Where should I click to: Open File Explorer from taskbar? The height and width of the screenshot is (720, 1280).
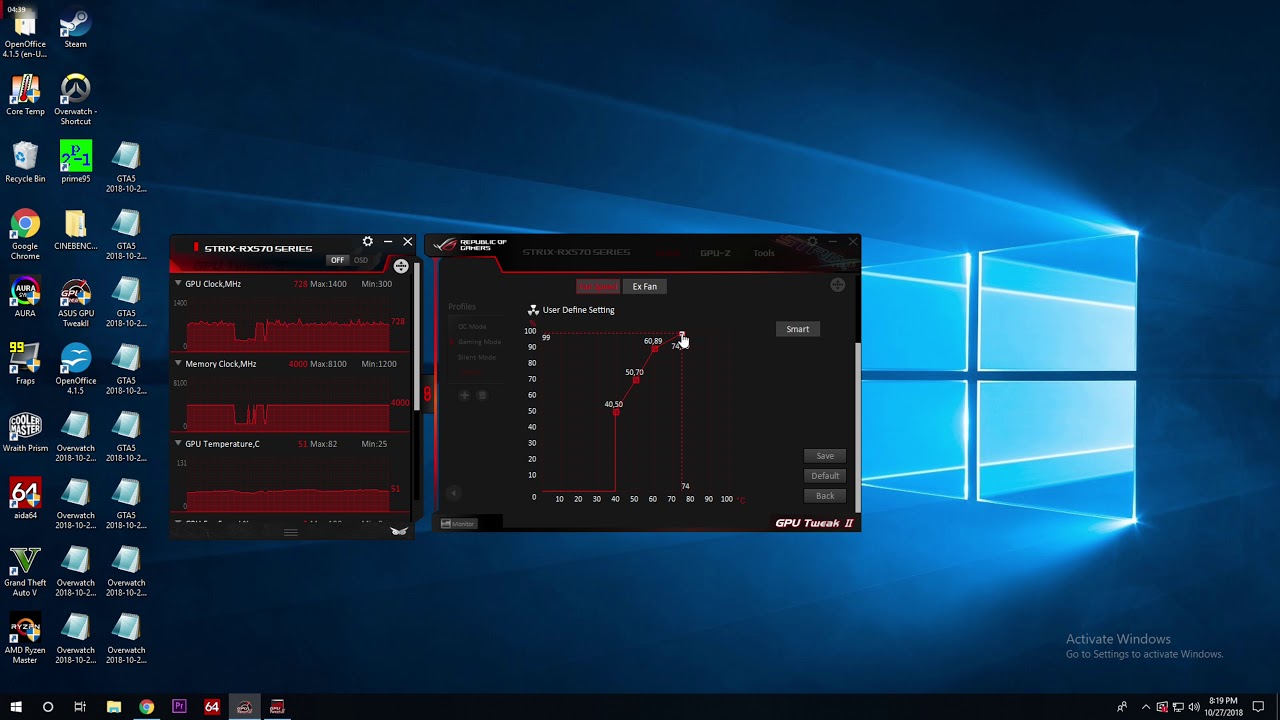coord(114,707)
